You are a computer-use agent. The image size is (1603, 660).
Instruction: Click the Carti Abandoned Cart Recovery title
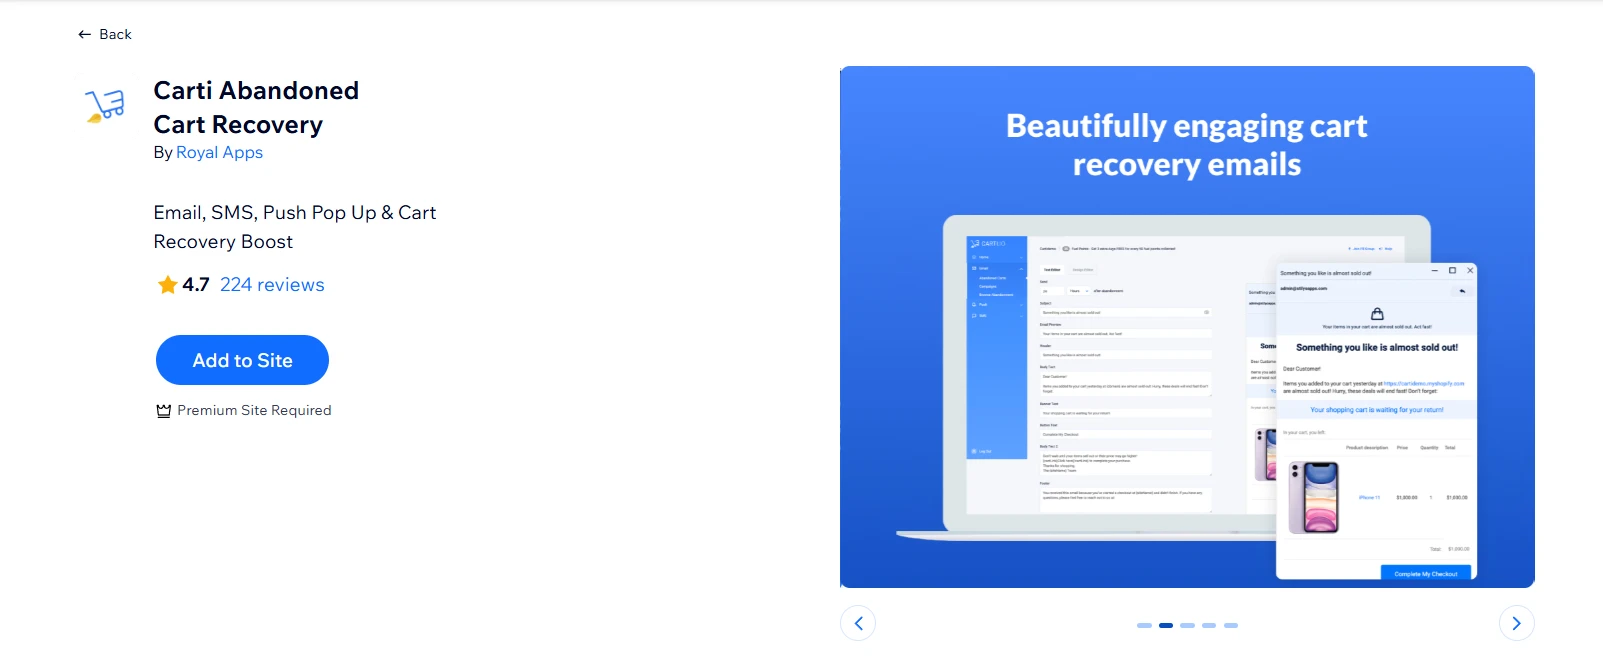(256, 107)
